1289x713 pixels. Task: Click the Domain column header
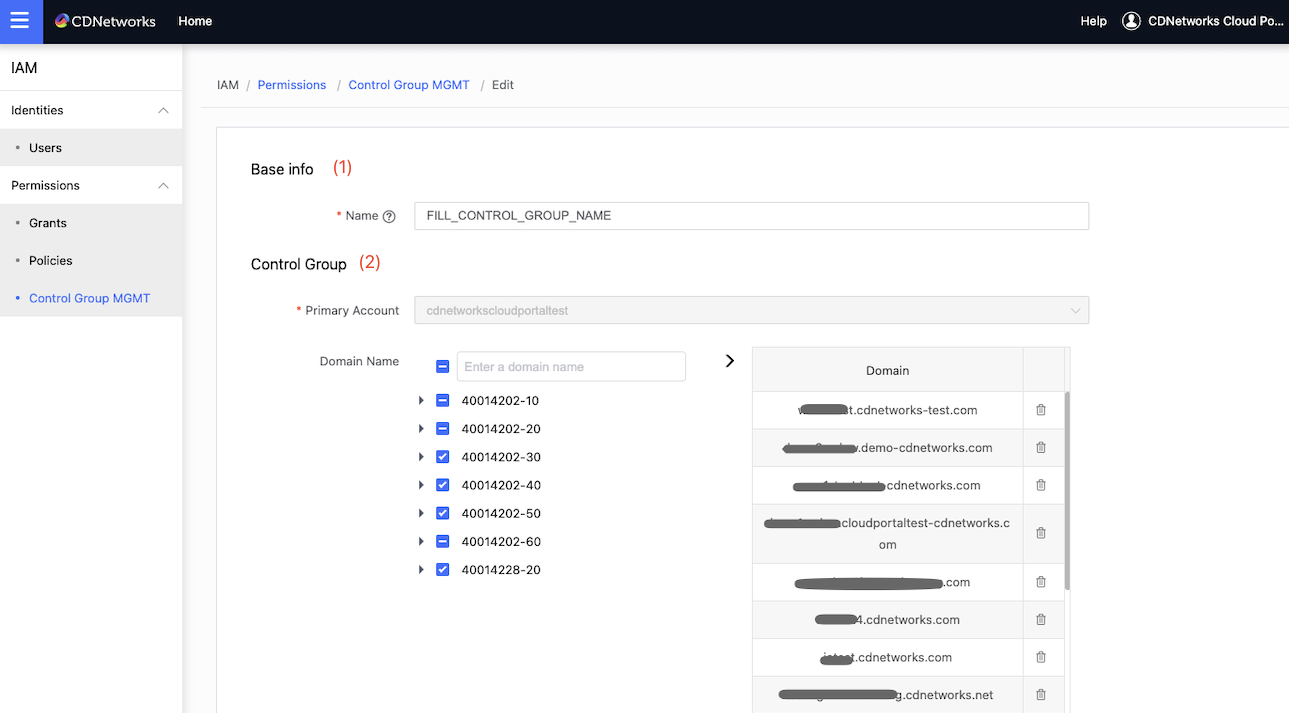coord(887,370)
